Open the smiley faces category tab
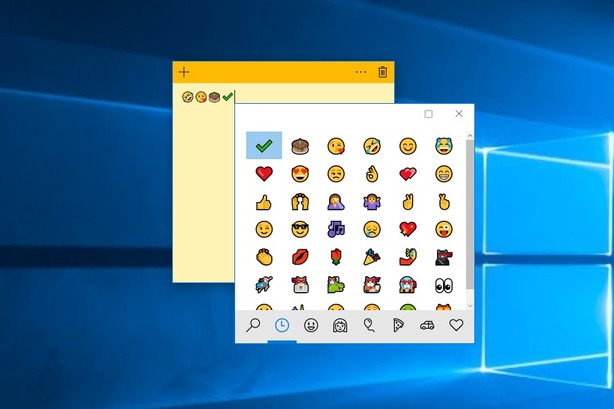 (311, 325)
